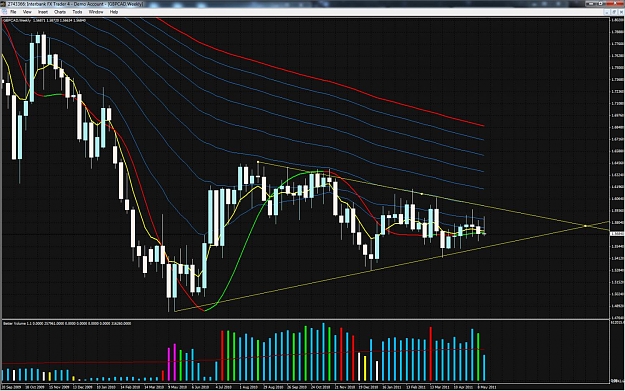Open the Help menu

(x=114, y=12)
